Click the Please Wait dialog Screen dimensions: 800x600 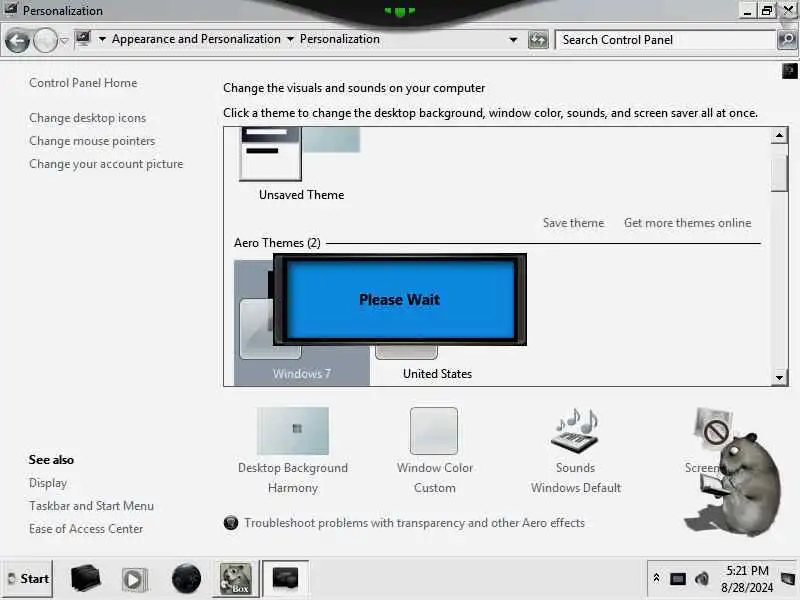pos(399,299)
